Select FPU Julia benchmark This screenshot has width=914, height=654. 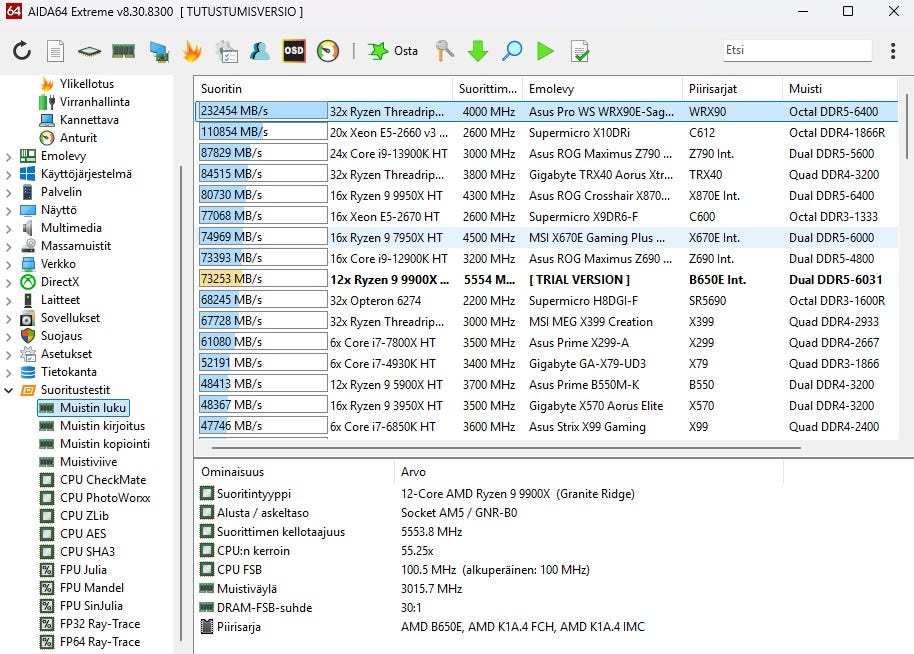pyautogui.click(x=83, y=570)
